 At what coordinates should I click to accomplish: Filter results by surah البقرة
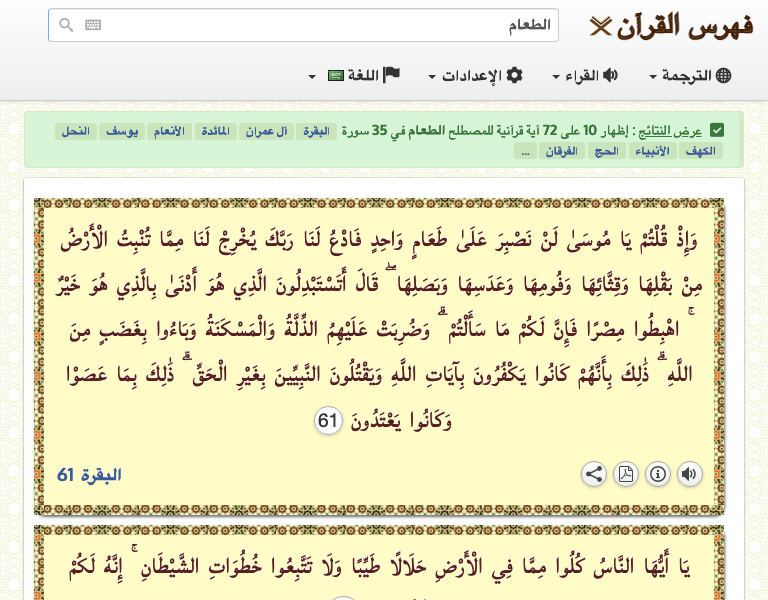tap(316, 131)
